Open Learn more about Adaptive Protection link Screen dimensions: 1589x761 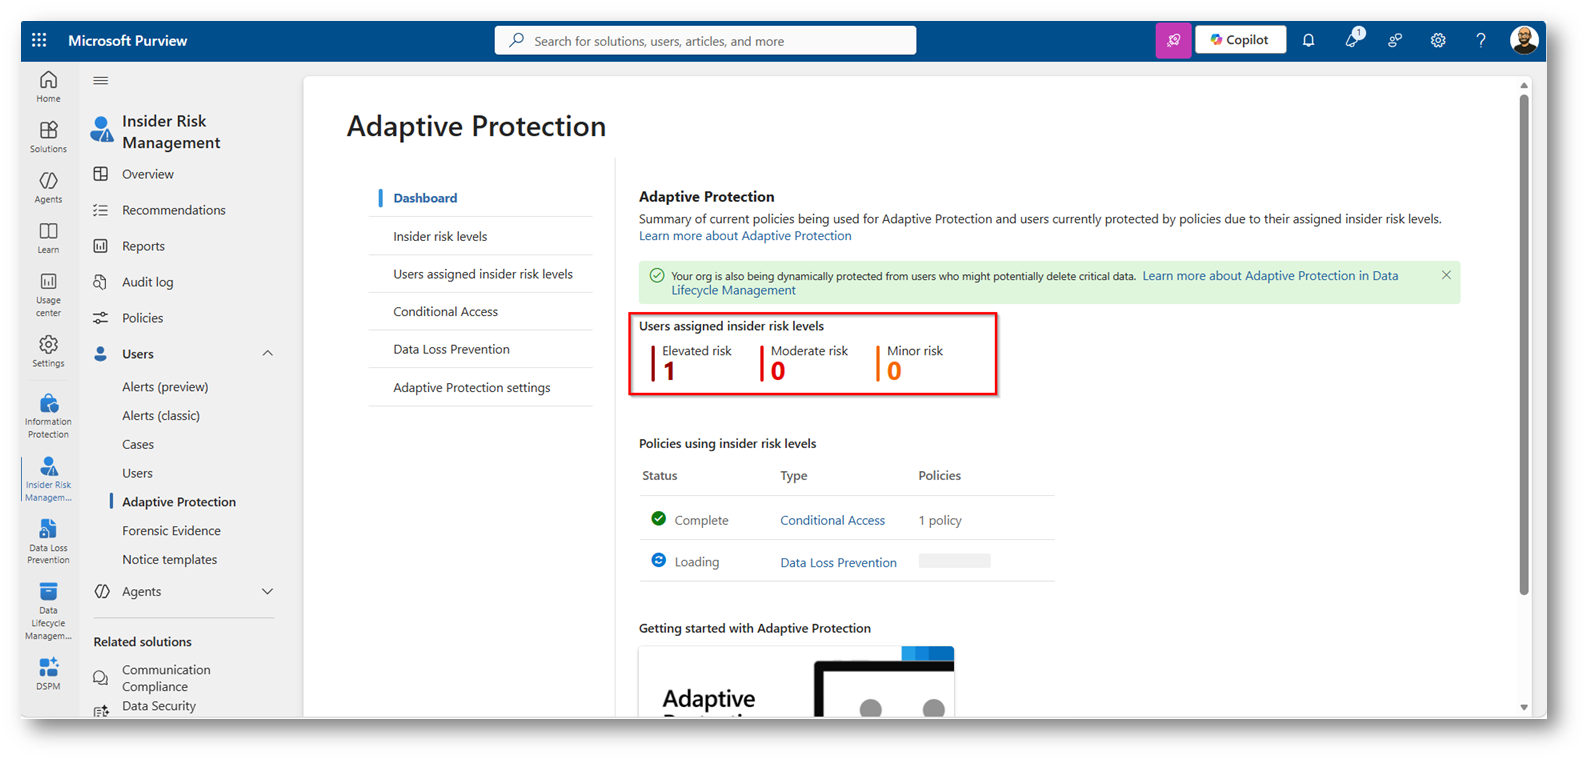pos(745,236)
